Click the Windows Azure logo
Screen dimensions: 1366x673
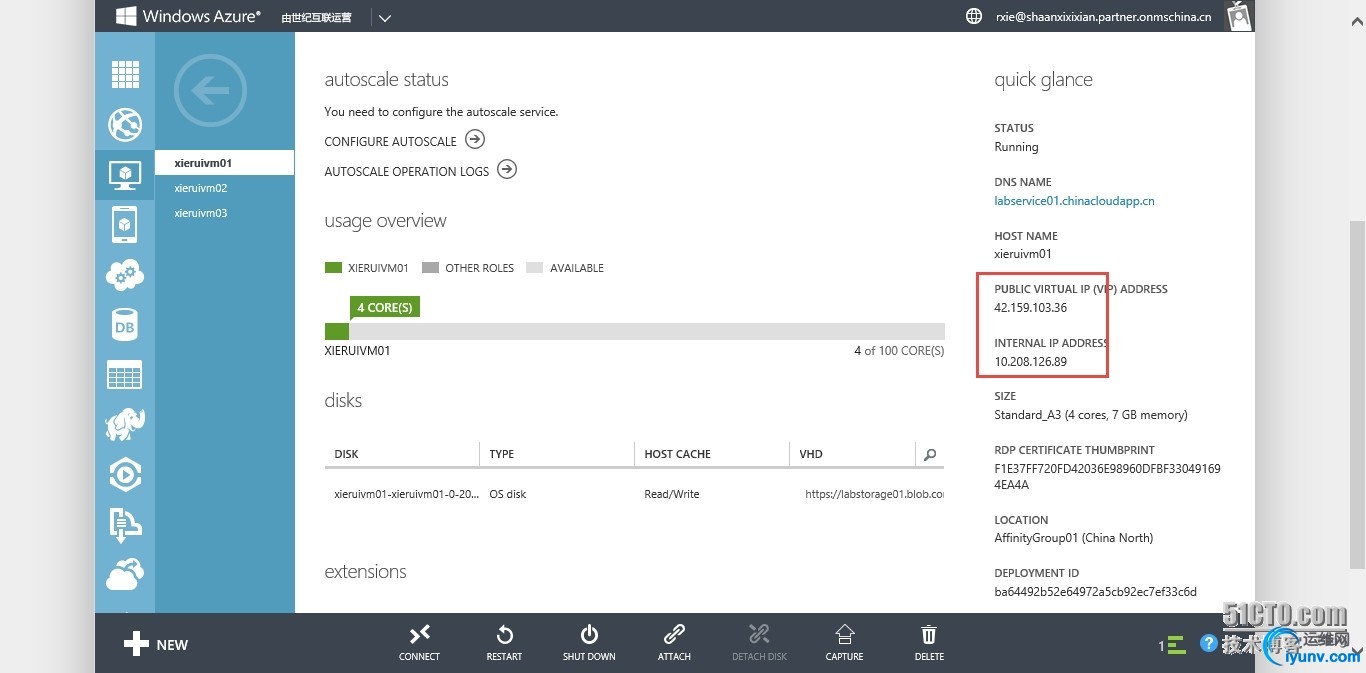tap(188, 16)
